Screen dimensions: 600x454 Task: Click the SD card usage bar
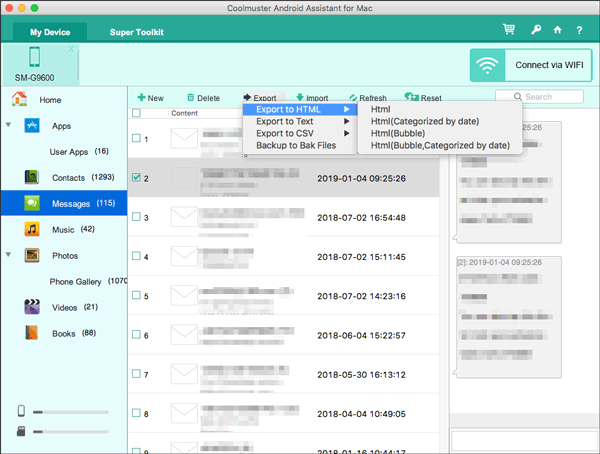[x=71, y=432]
